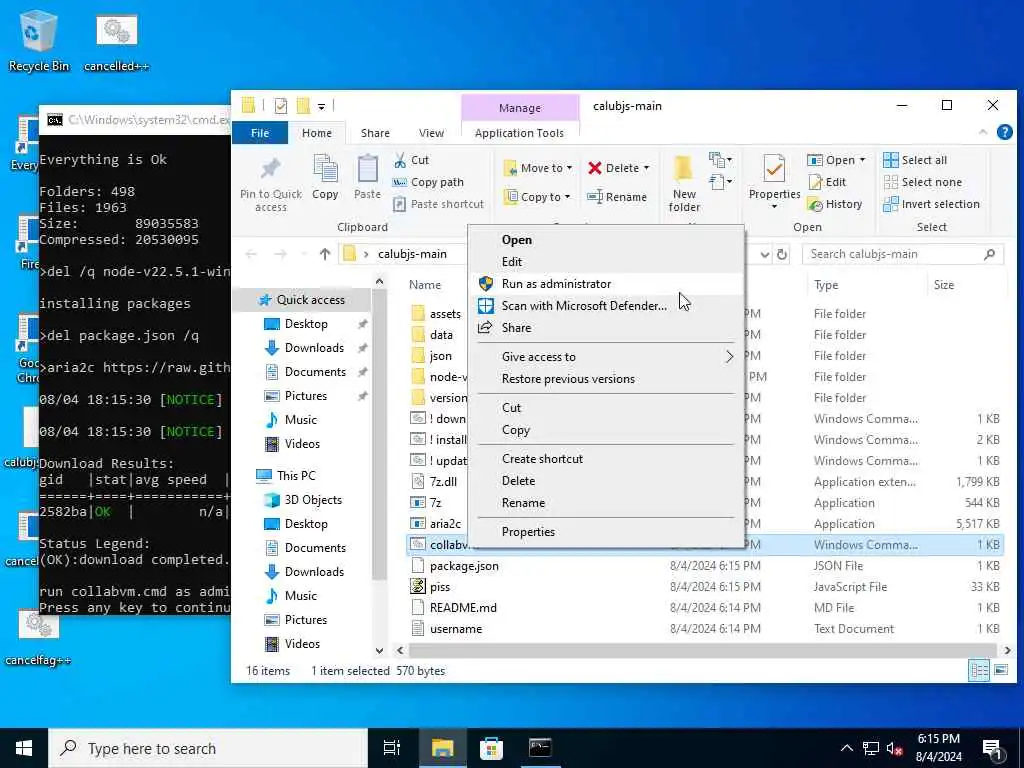The height and width of the screenshot is (768, 1024).
Task: Click the Search calubjs-main field
Action: point(903,254)
